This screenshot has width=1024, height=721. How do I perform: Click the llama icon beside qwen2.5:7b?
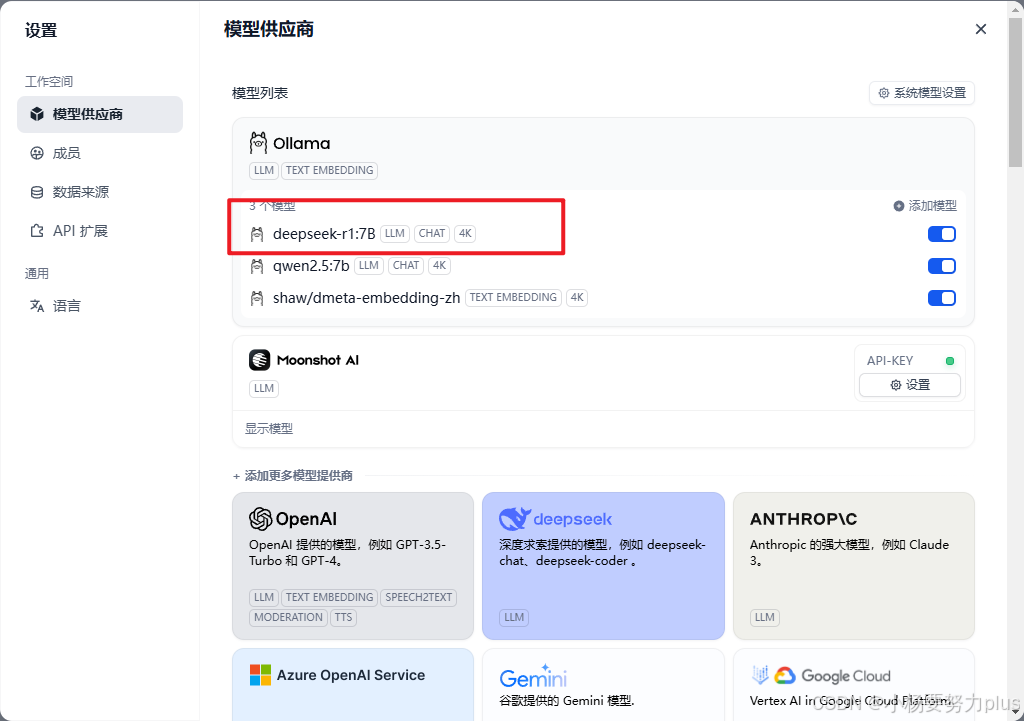click(257, 266)
